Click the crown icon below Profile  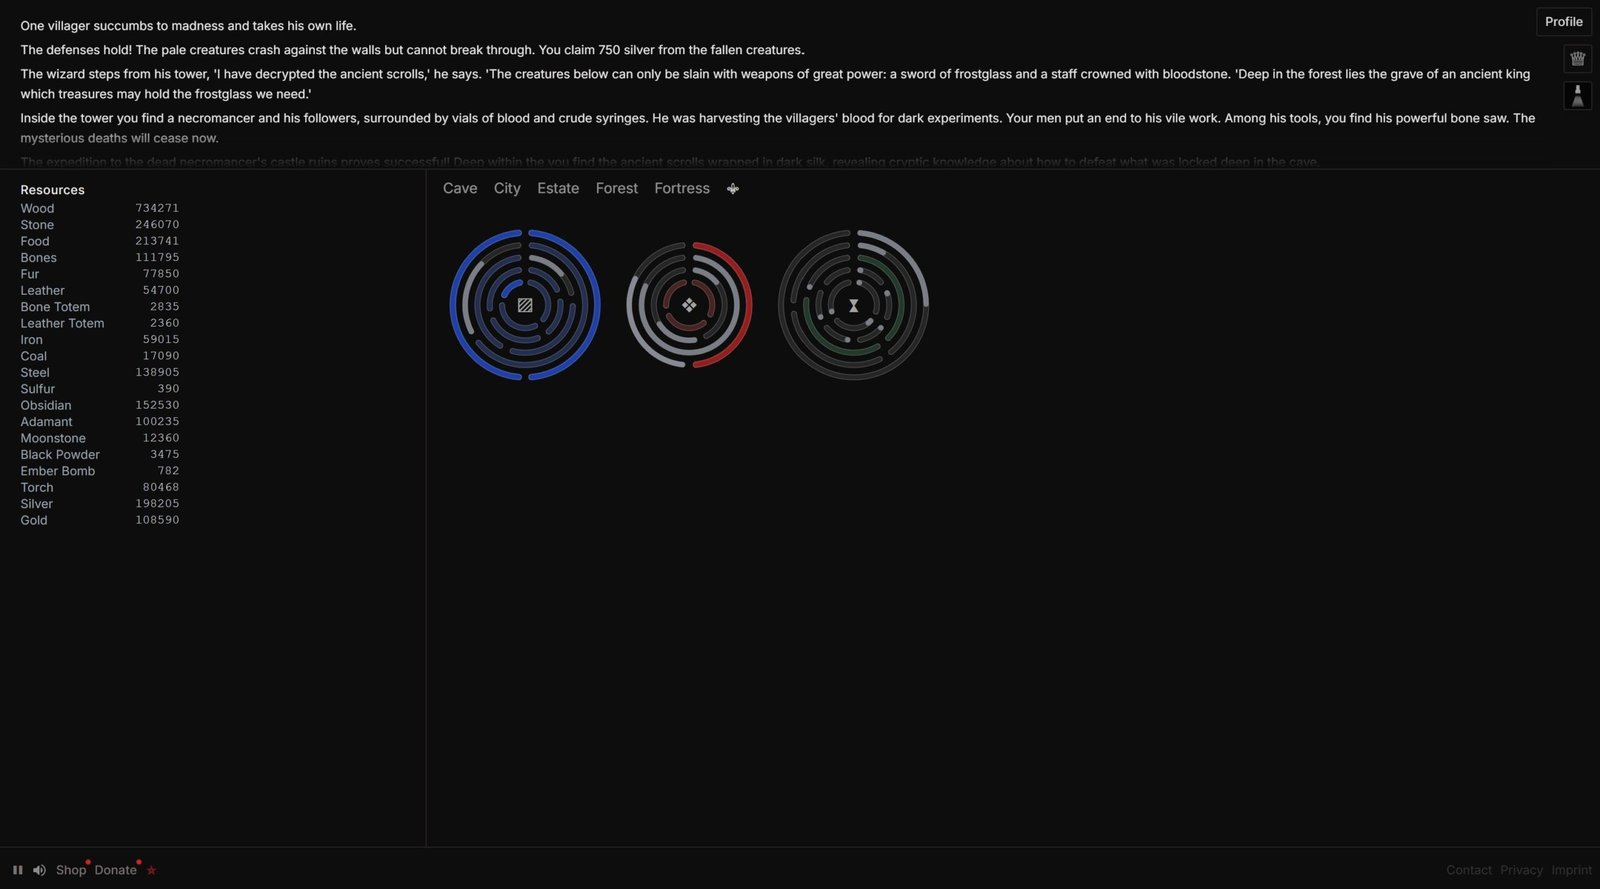(1577, 59)
